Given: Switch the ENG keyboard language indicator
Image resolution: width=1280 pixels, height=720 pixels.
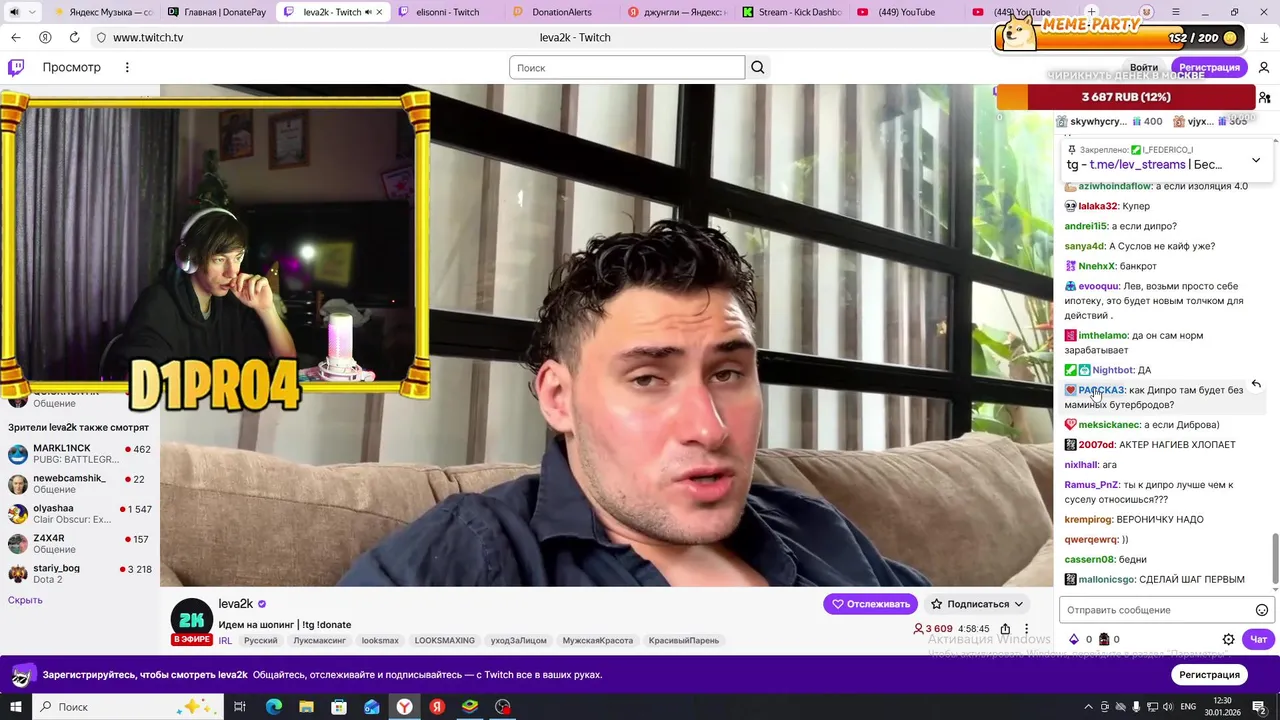Looking at the screenshot, I should (x=1190, y=707).
